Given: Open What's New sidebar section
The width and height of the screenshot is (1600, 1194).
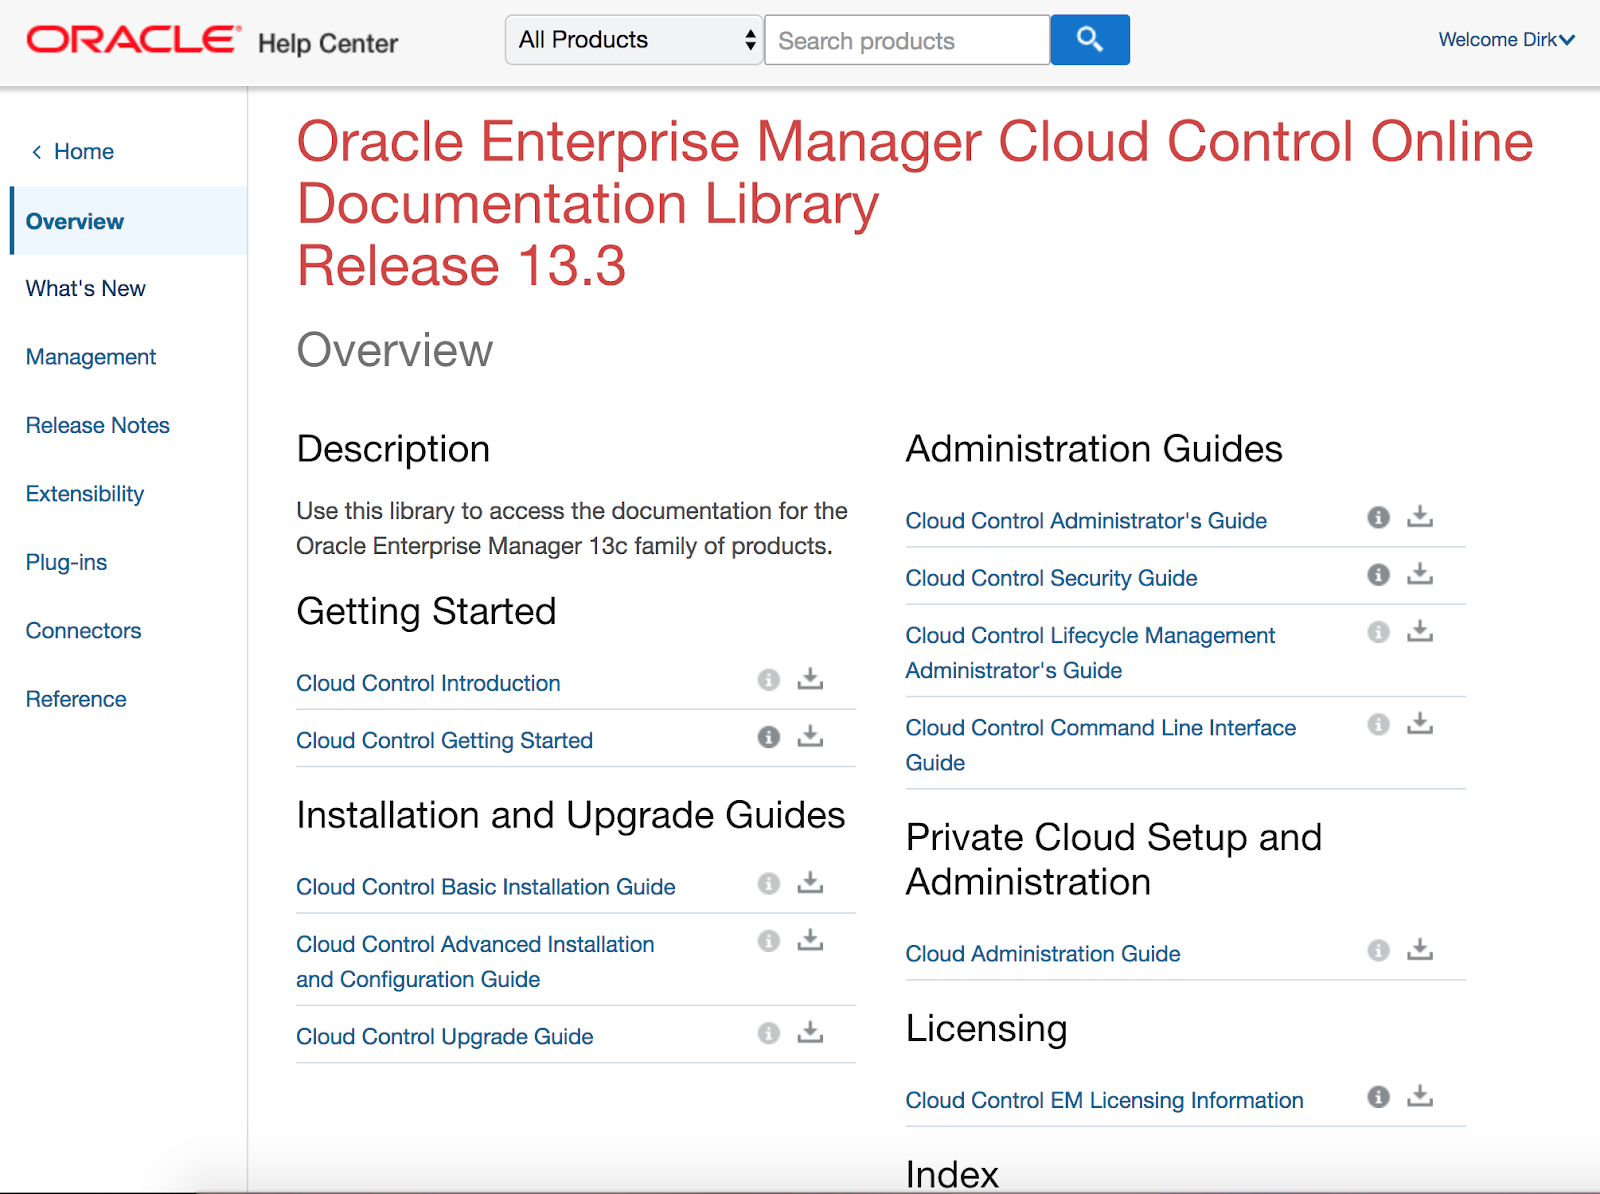Looking at the screenshot, I should (x=86, y=289).
